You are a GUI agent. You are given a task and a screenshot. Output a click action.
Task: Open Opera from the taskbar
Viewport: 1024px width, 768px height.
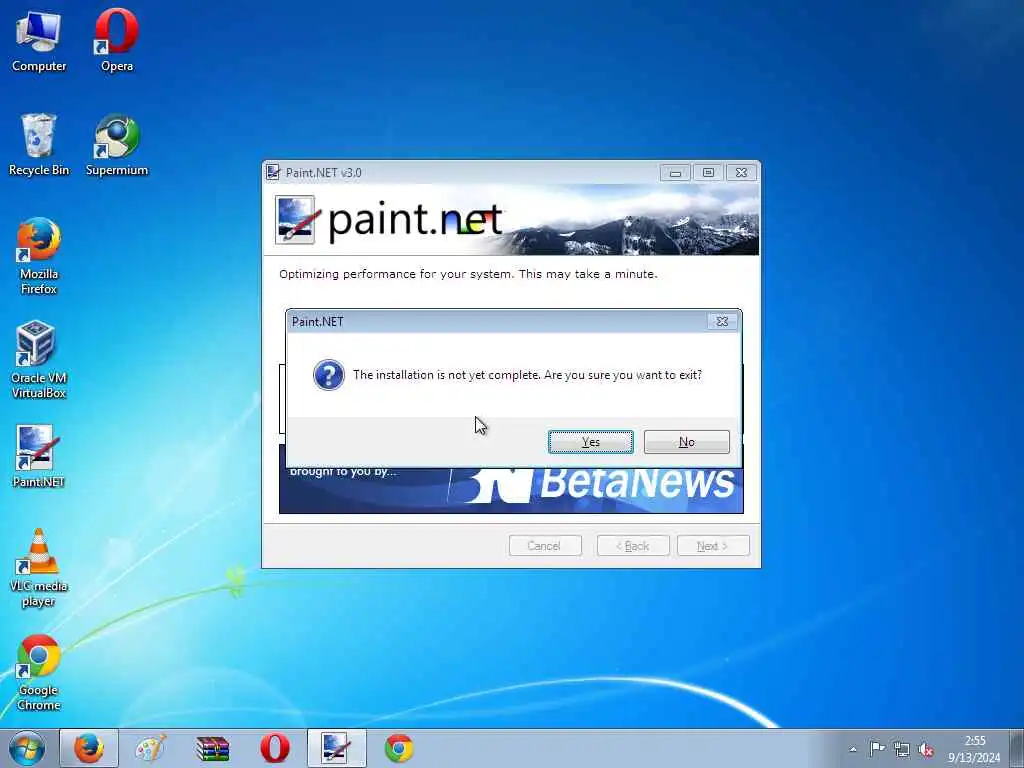275,748
